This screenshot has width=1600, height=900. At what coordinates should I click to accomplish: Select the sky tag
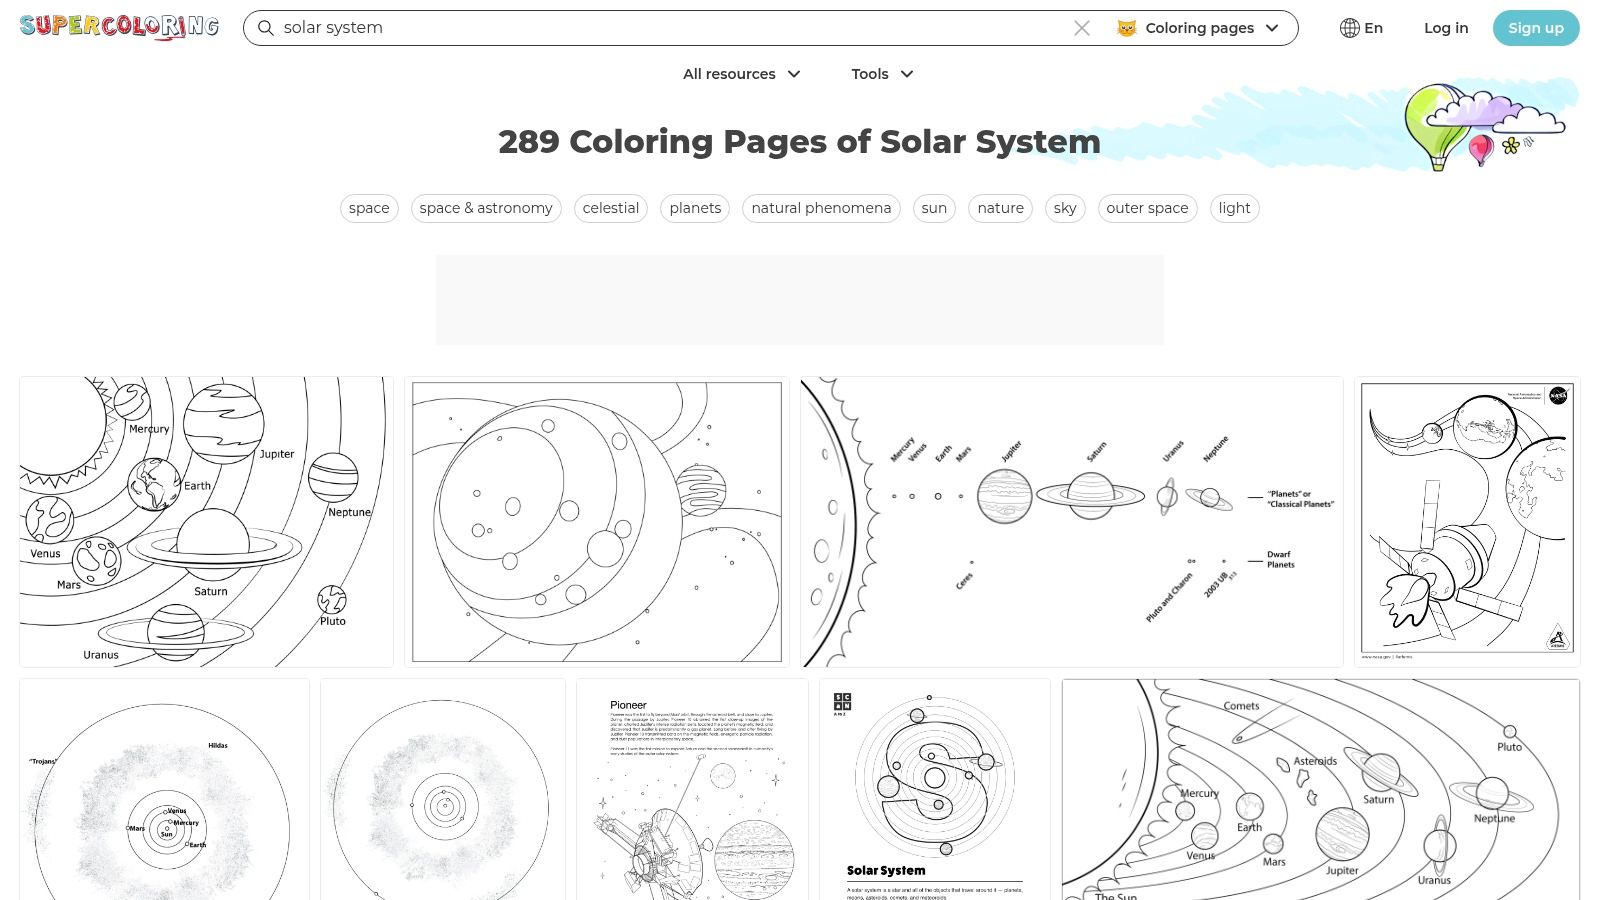coord(1065,208)
